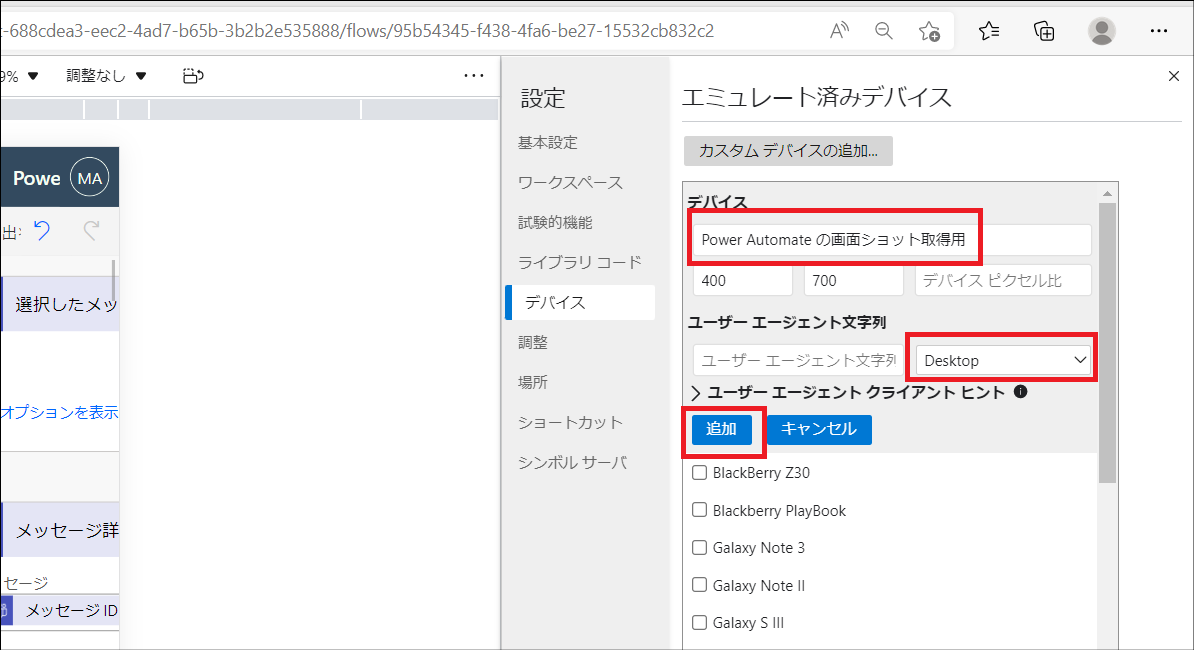Click the カスタム デバイスの追加 button
Image resolution: width=1194 pixels, height=650 pixels.
click(788, 151)
